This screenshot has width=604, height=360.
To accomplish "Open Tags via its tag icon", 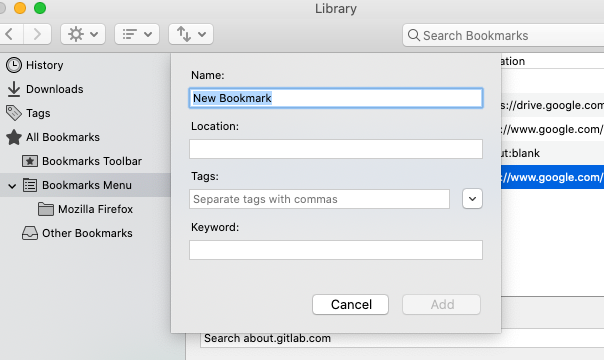I will (x=14, y=113).
